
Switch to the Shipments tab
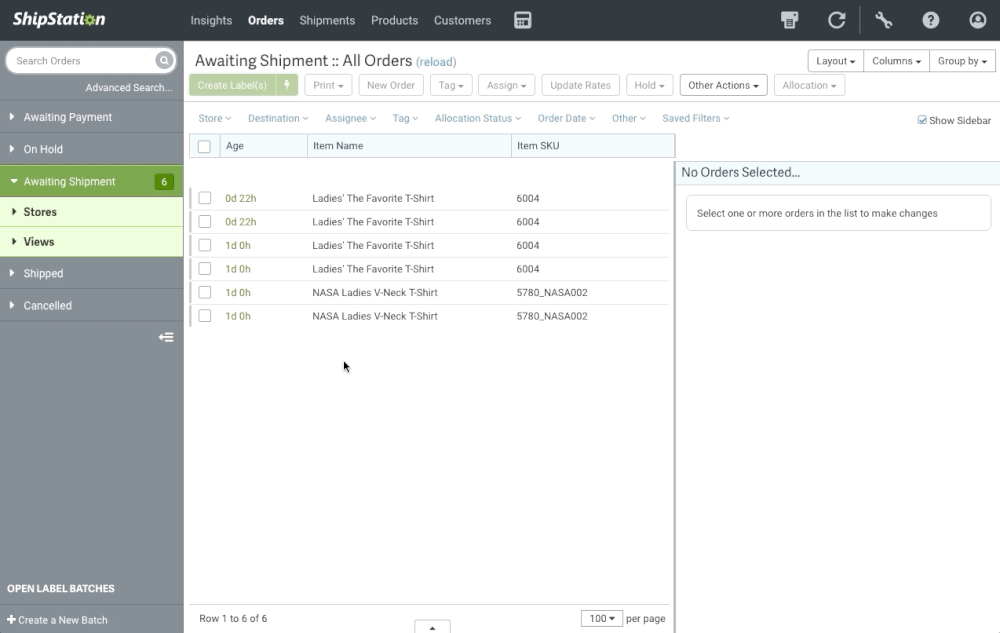[x=327, y=20]
